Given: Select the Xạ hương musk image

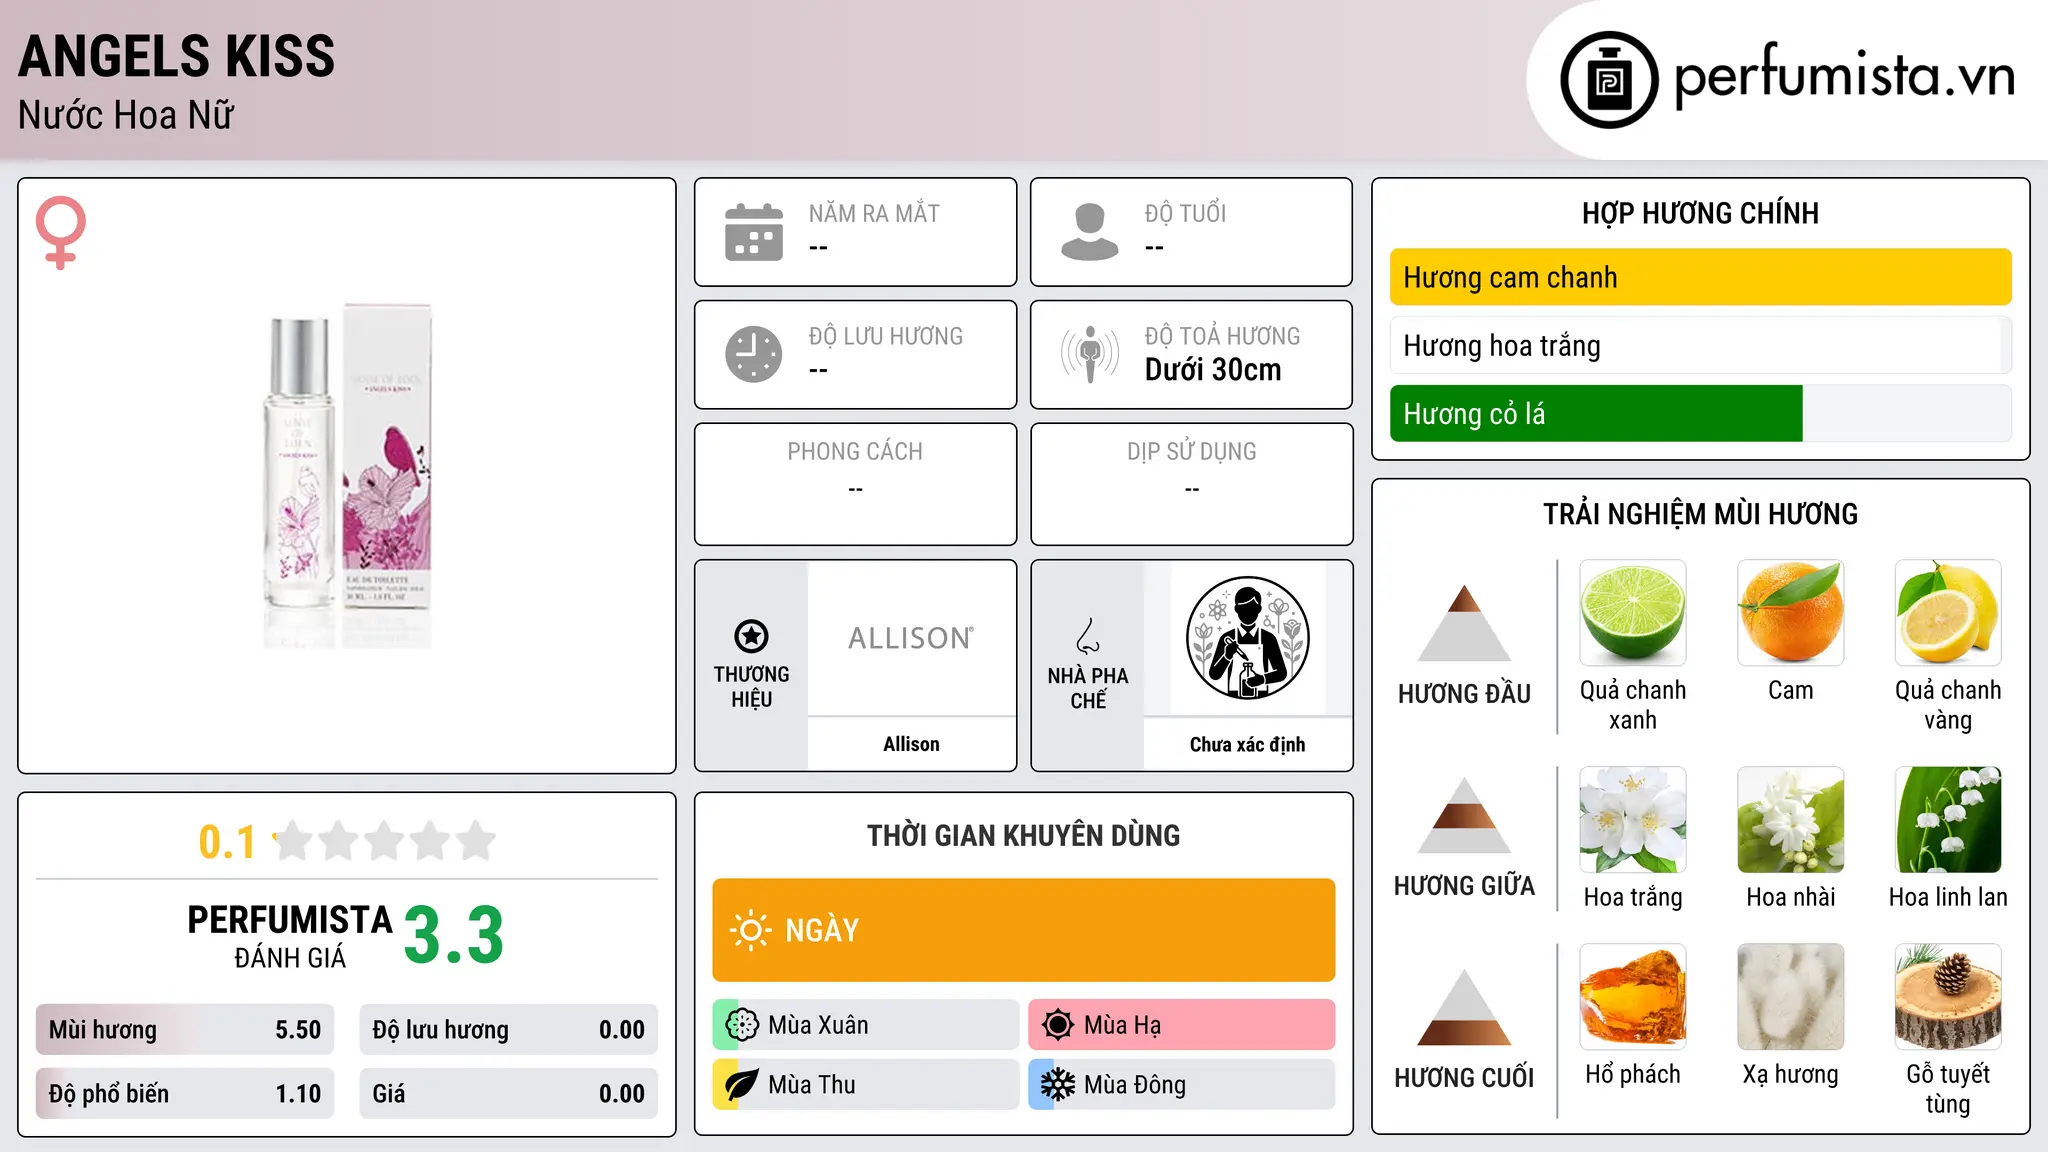Looking at the screenshot, I should (1790, 997).
